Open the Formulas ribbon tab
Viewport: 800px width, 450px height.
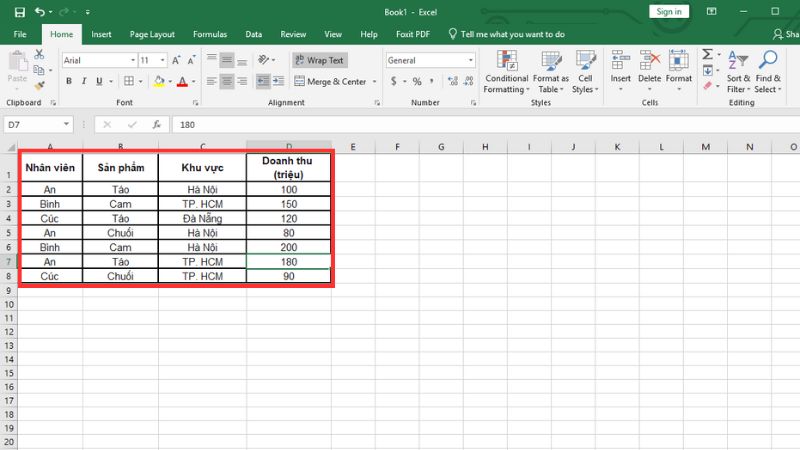pos(209,34)
